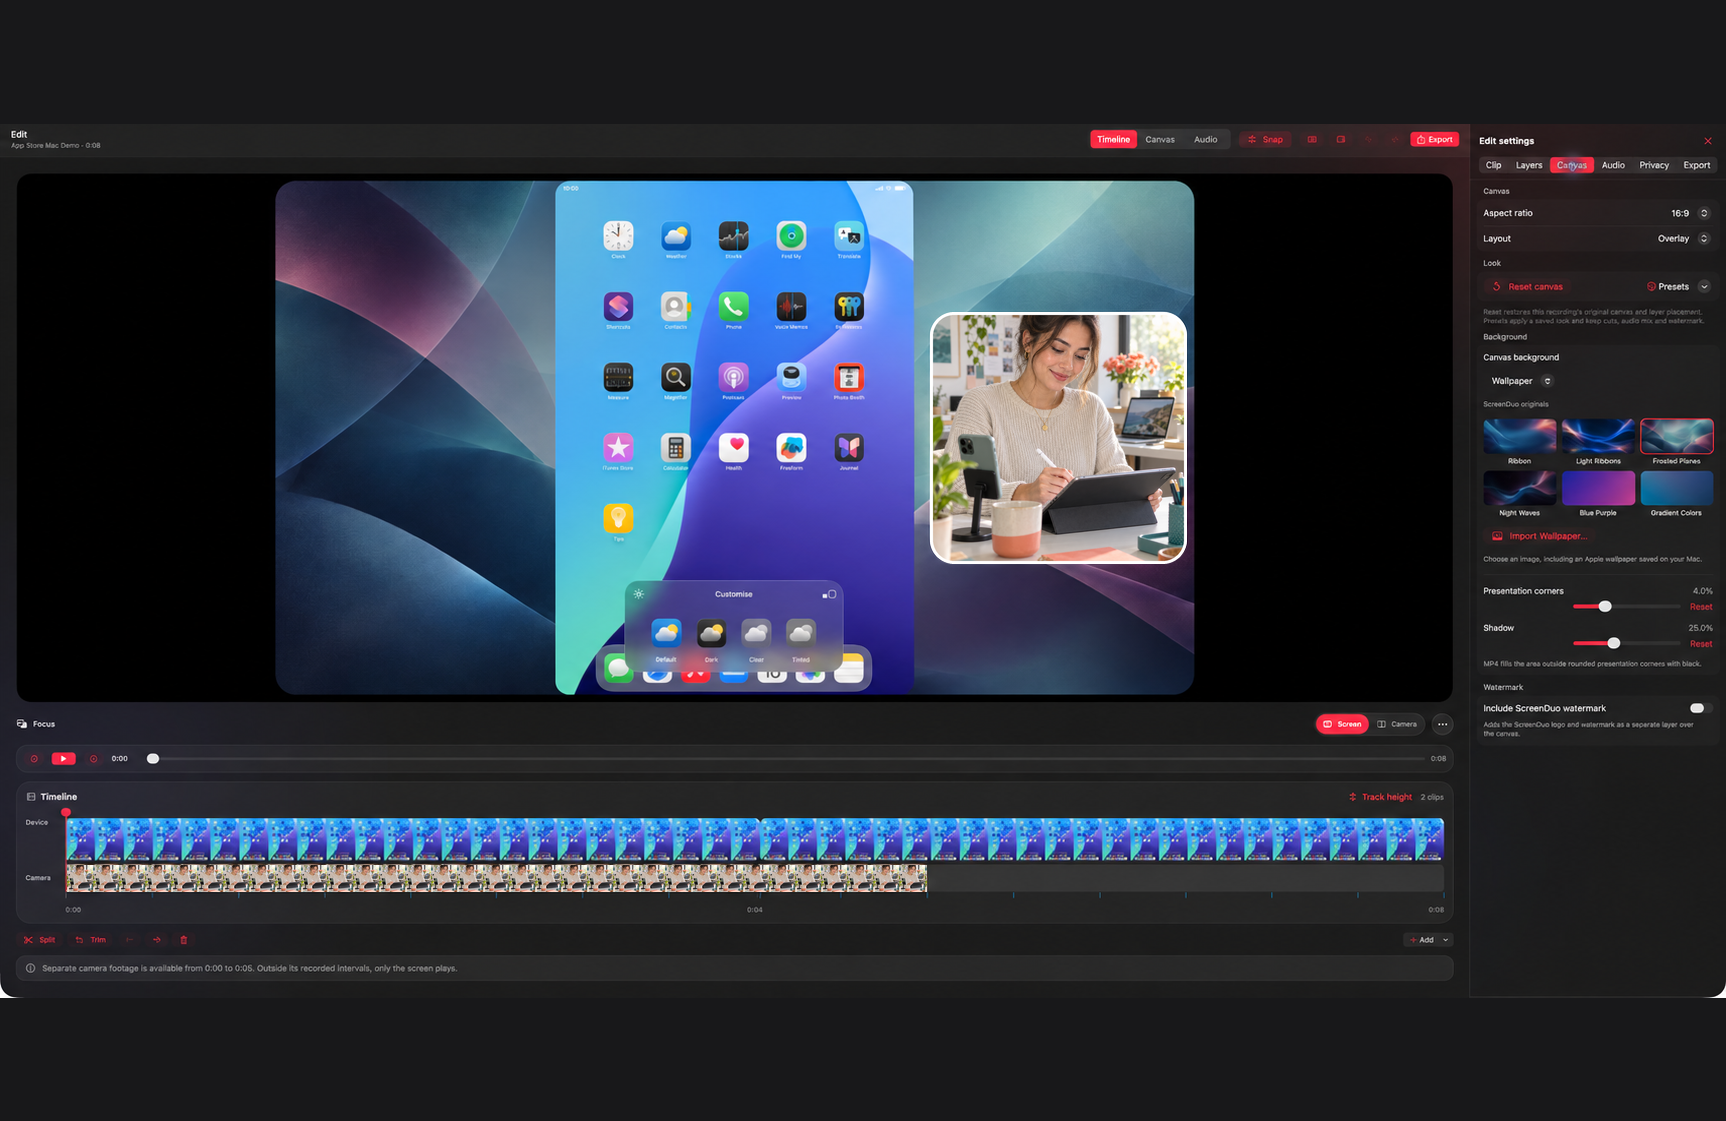Click Reset canvas
1726x1121 pixels.
(x=1527, y=287)
